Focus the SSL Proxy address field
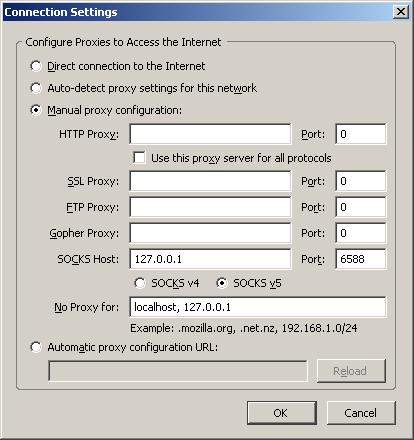The width and height of the screenshot is (414, 440). [210, 181]
